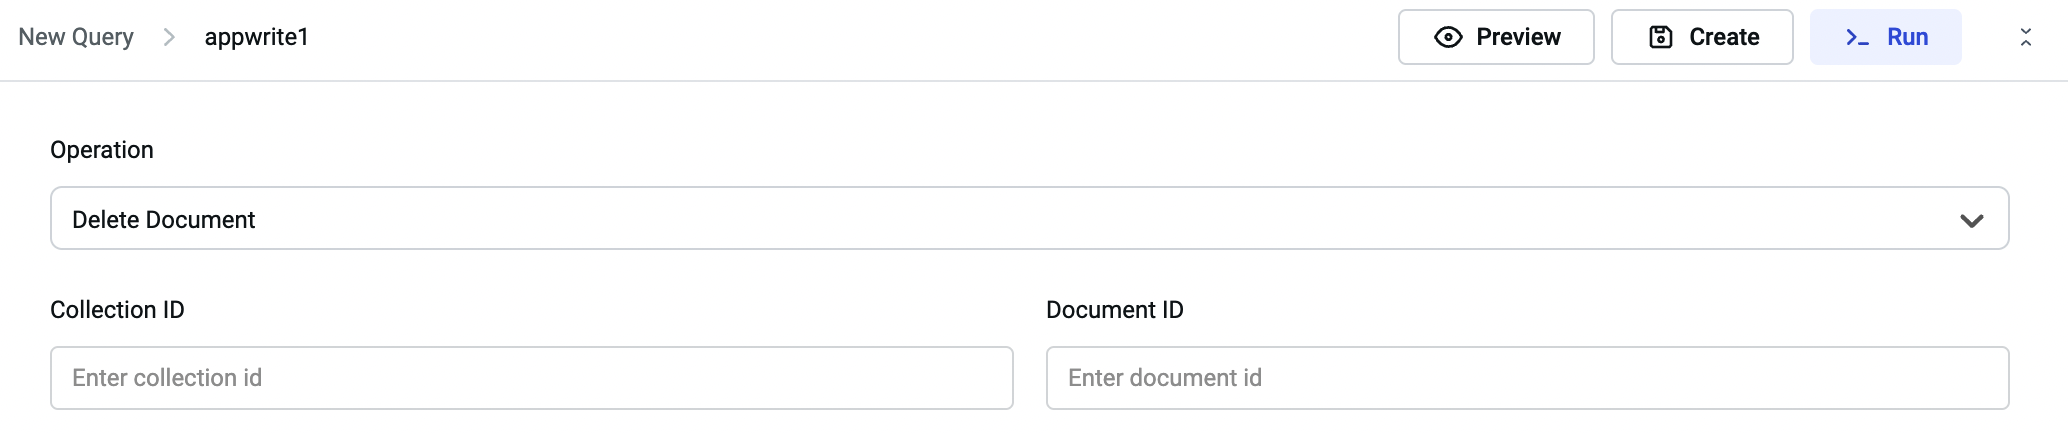Rename the query by clicking appwrite1
The image size is (2068, 434).
257,37
